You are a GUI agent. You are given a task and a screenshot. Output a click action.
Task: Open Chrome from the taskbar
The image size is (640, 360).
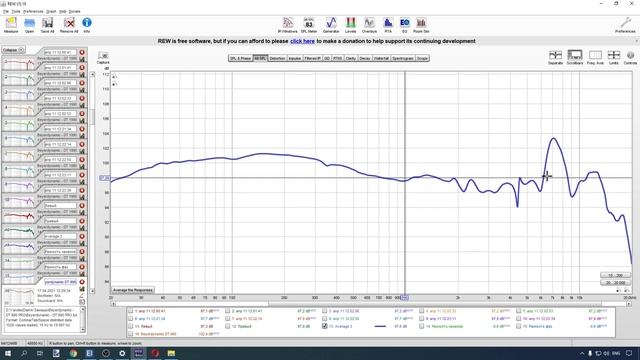pyautogui.click(x=73, y=353)
